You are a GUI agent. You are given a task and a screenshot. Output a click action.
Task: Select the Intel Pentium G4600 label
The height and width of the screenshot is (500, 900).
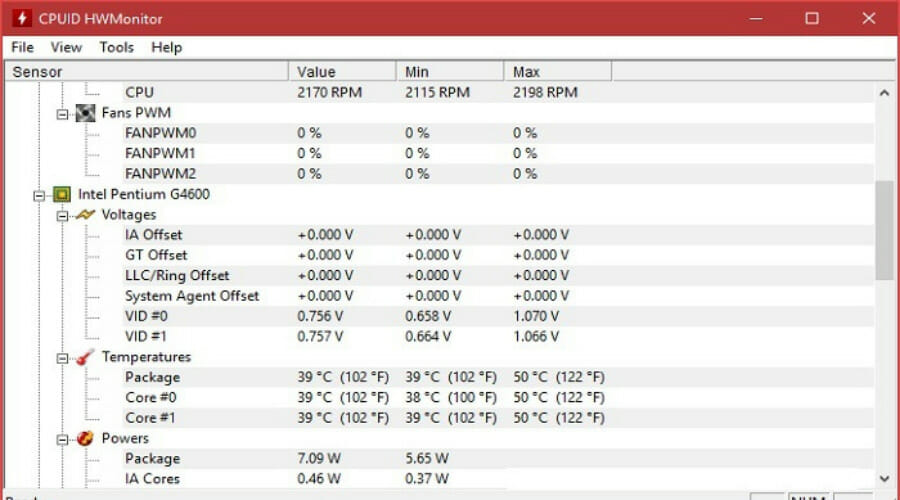click(x=143, y=194)
